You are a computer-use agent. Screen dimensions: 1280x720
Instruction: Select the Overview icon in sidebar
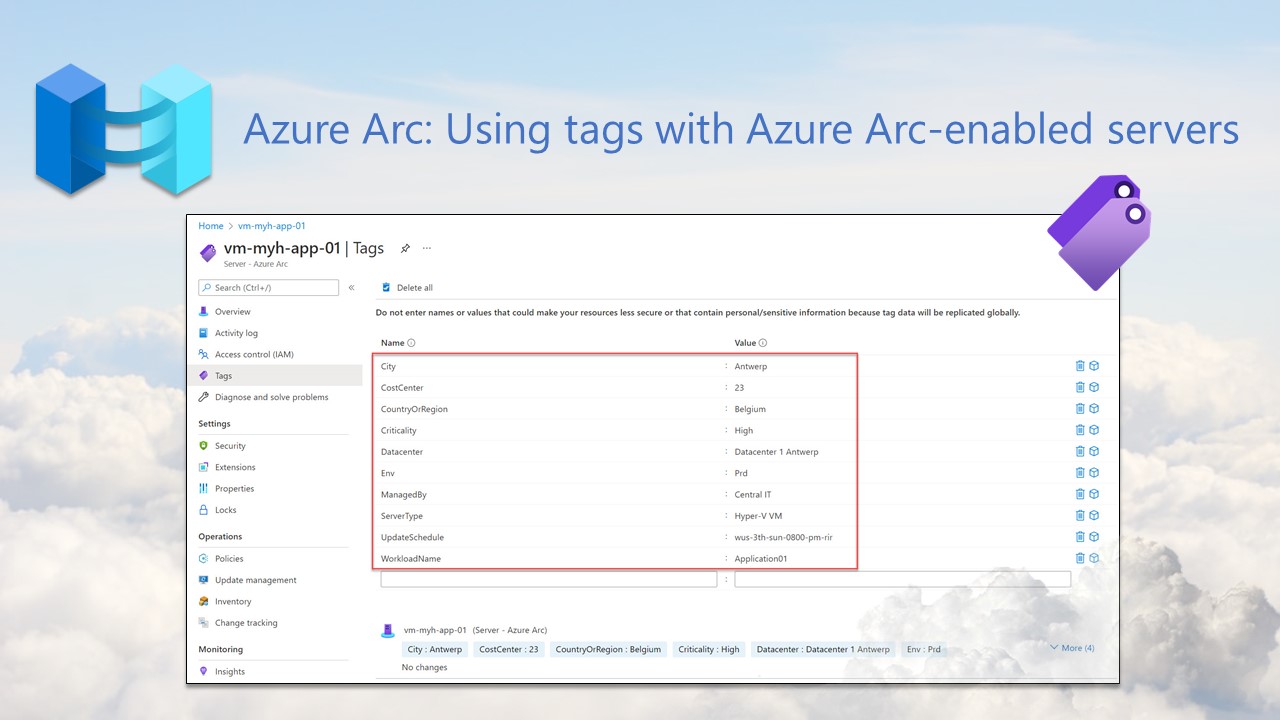click(x=205, y=311)
